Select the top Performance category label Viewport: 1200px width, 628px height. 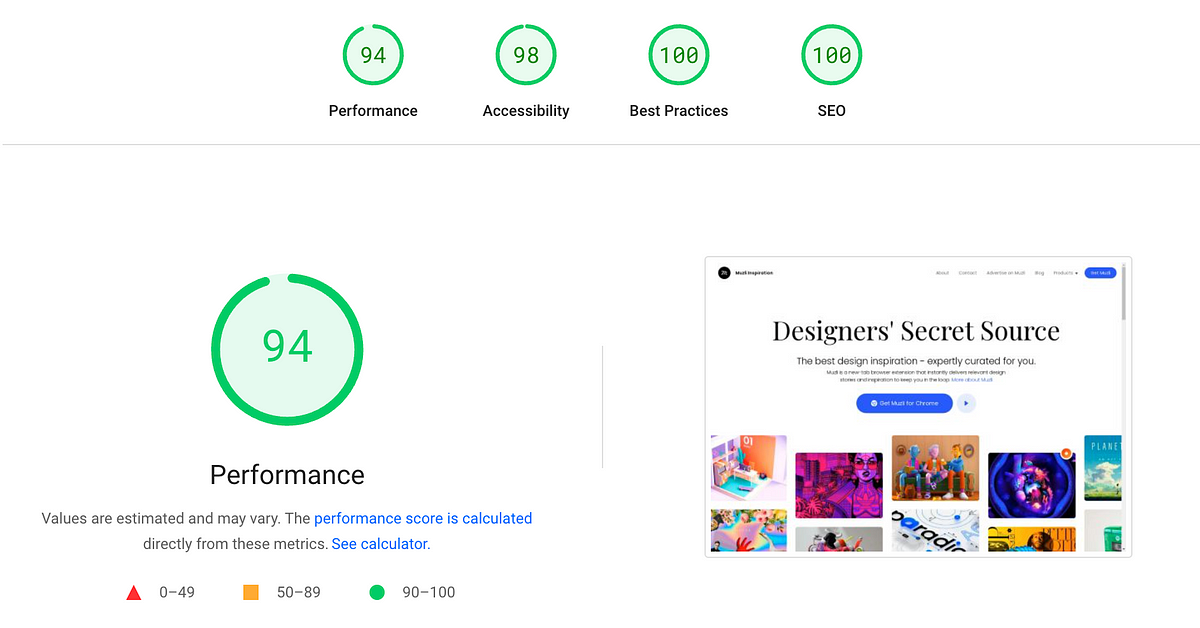[373, 111]
